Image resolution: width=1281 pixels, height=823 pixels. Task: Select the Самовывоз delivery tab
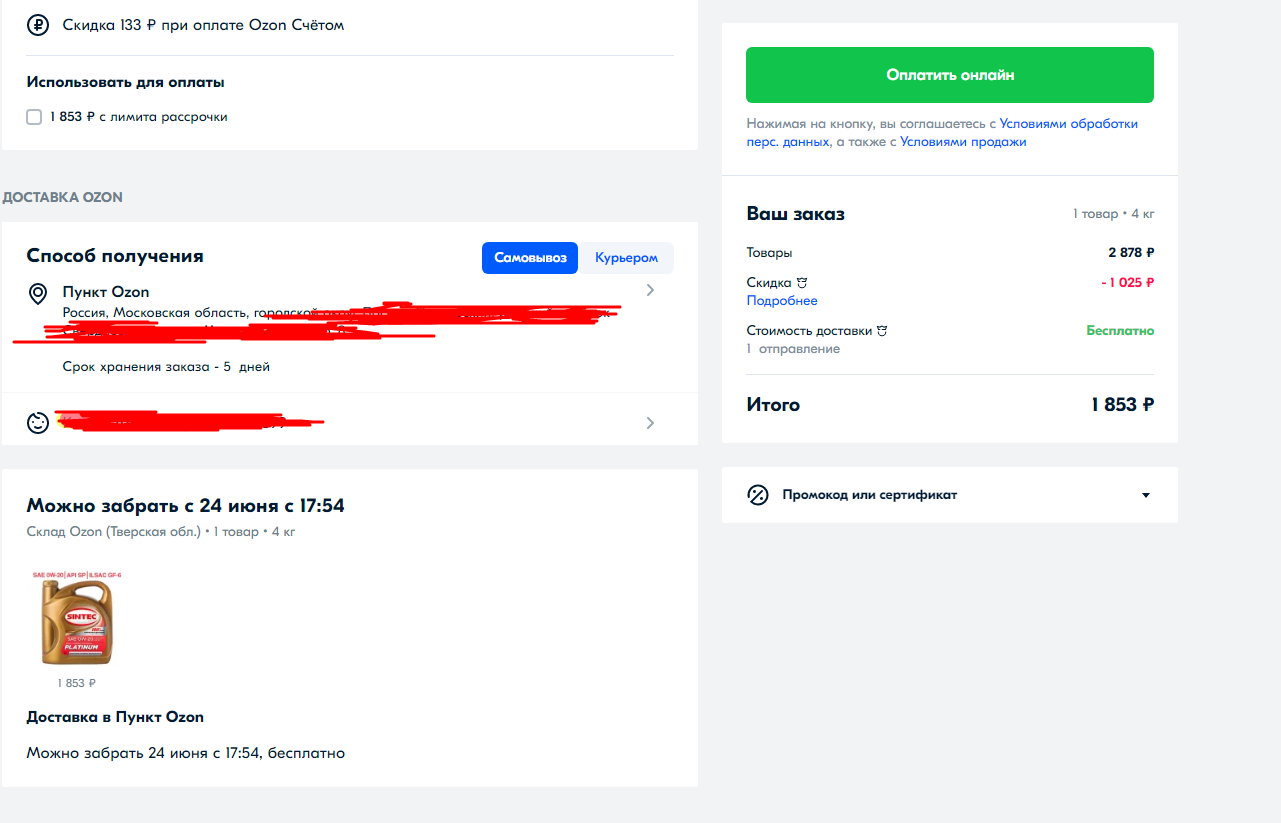[531, 258]
